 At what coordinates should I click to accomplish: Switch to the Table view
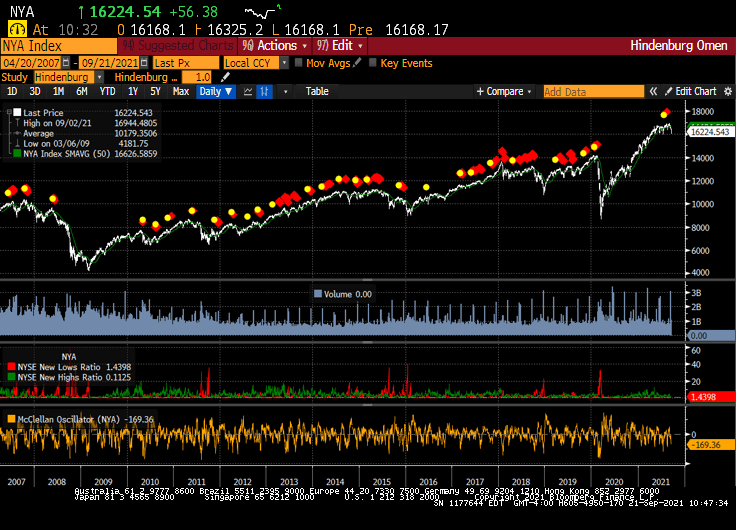click(x=316, y=91)
